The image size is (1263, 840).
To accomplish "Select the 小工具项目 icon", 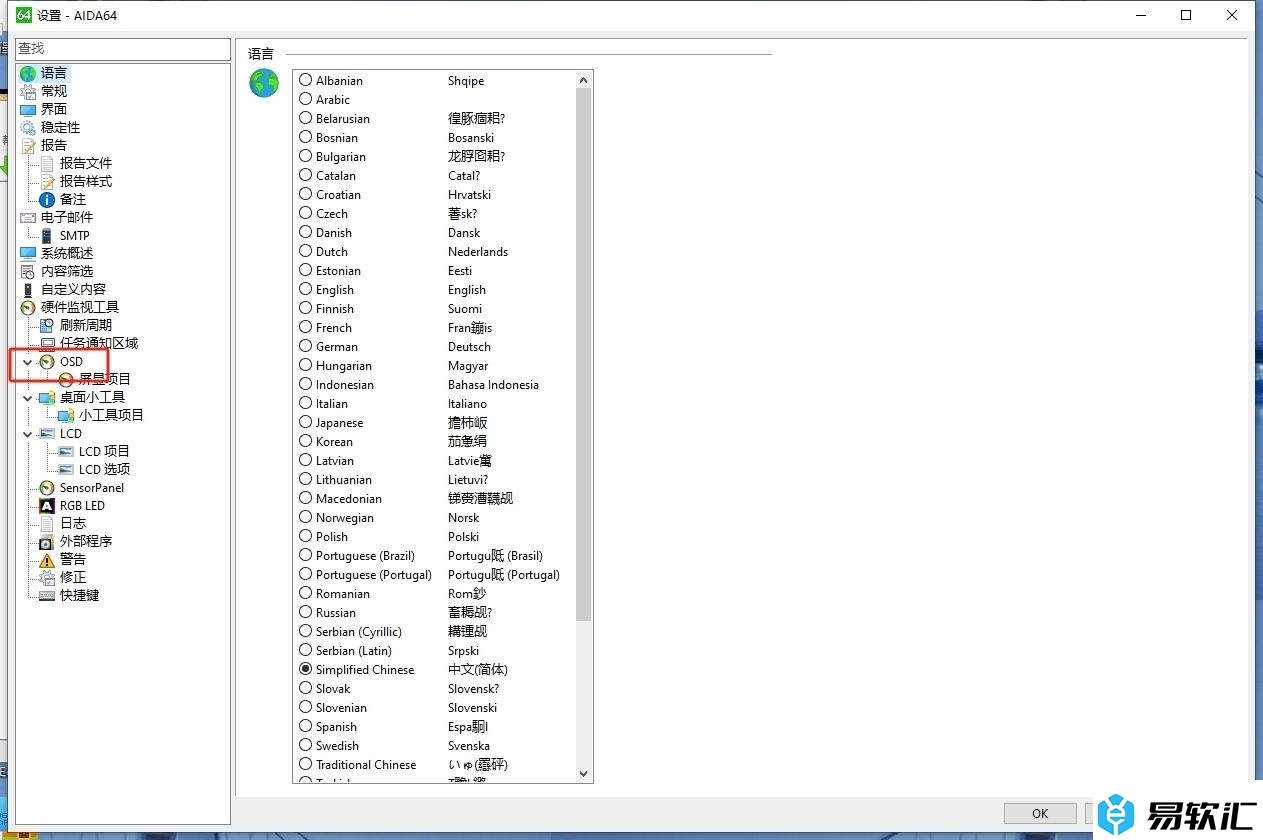I will 66,415.
